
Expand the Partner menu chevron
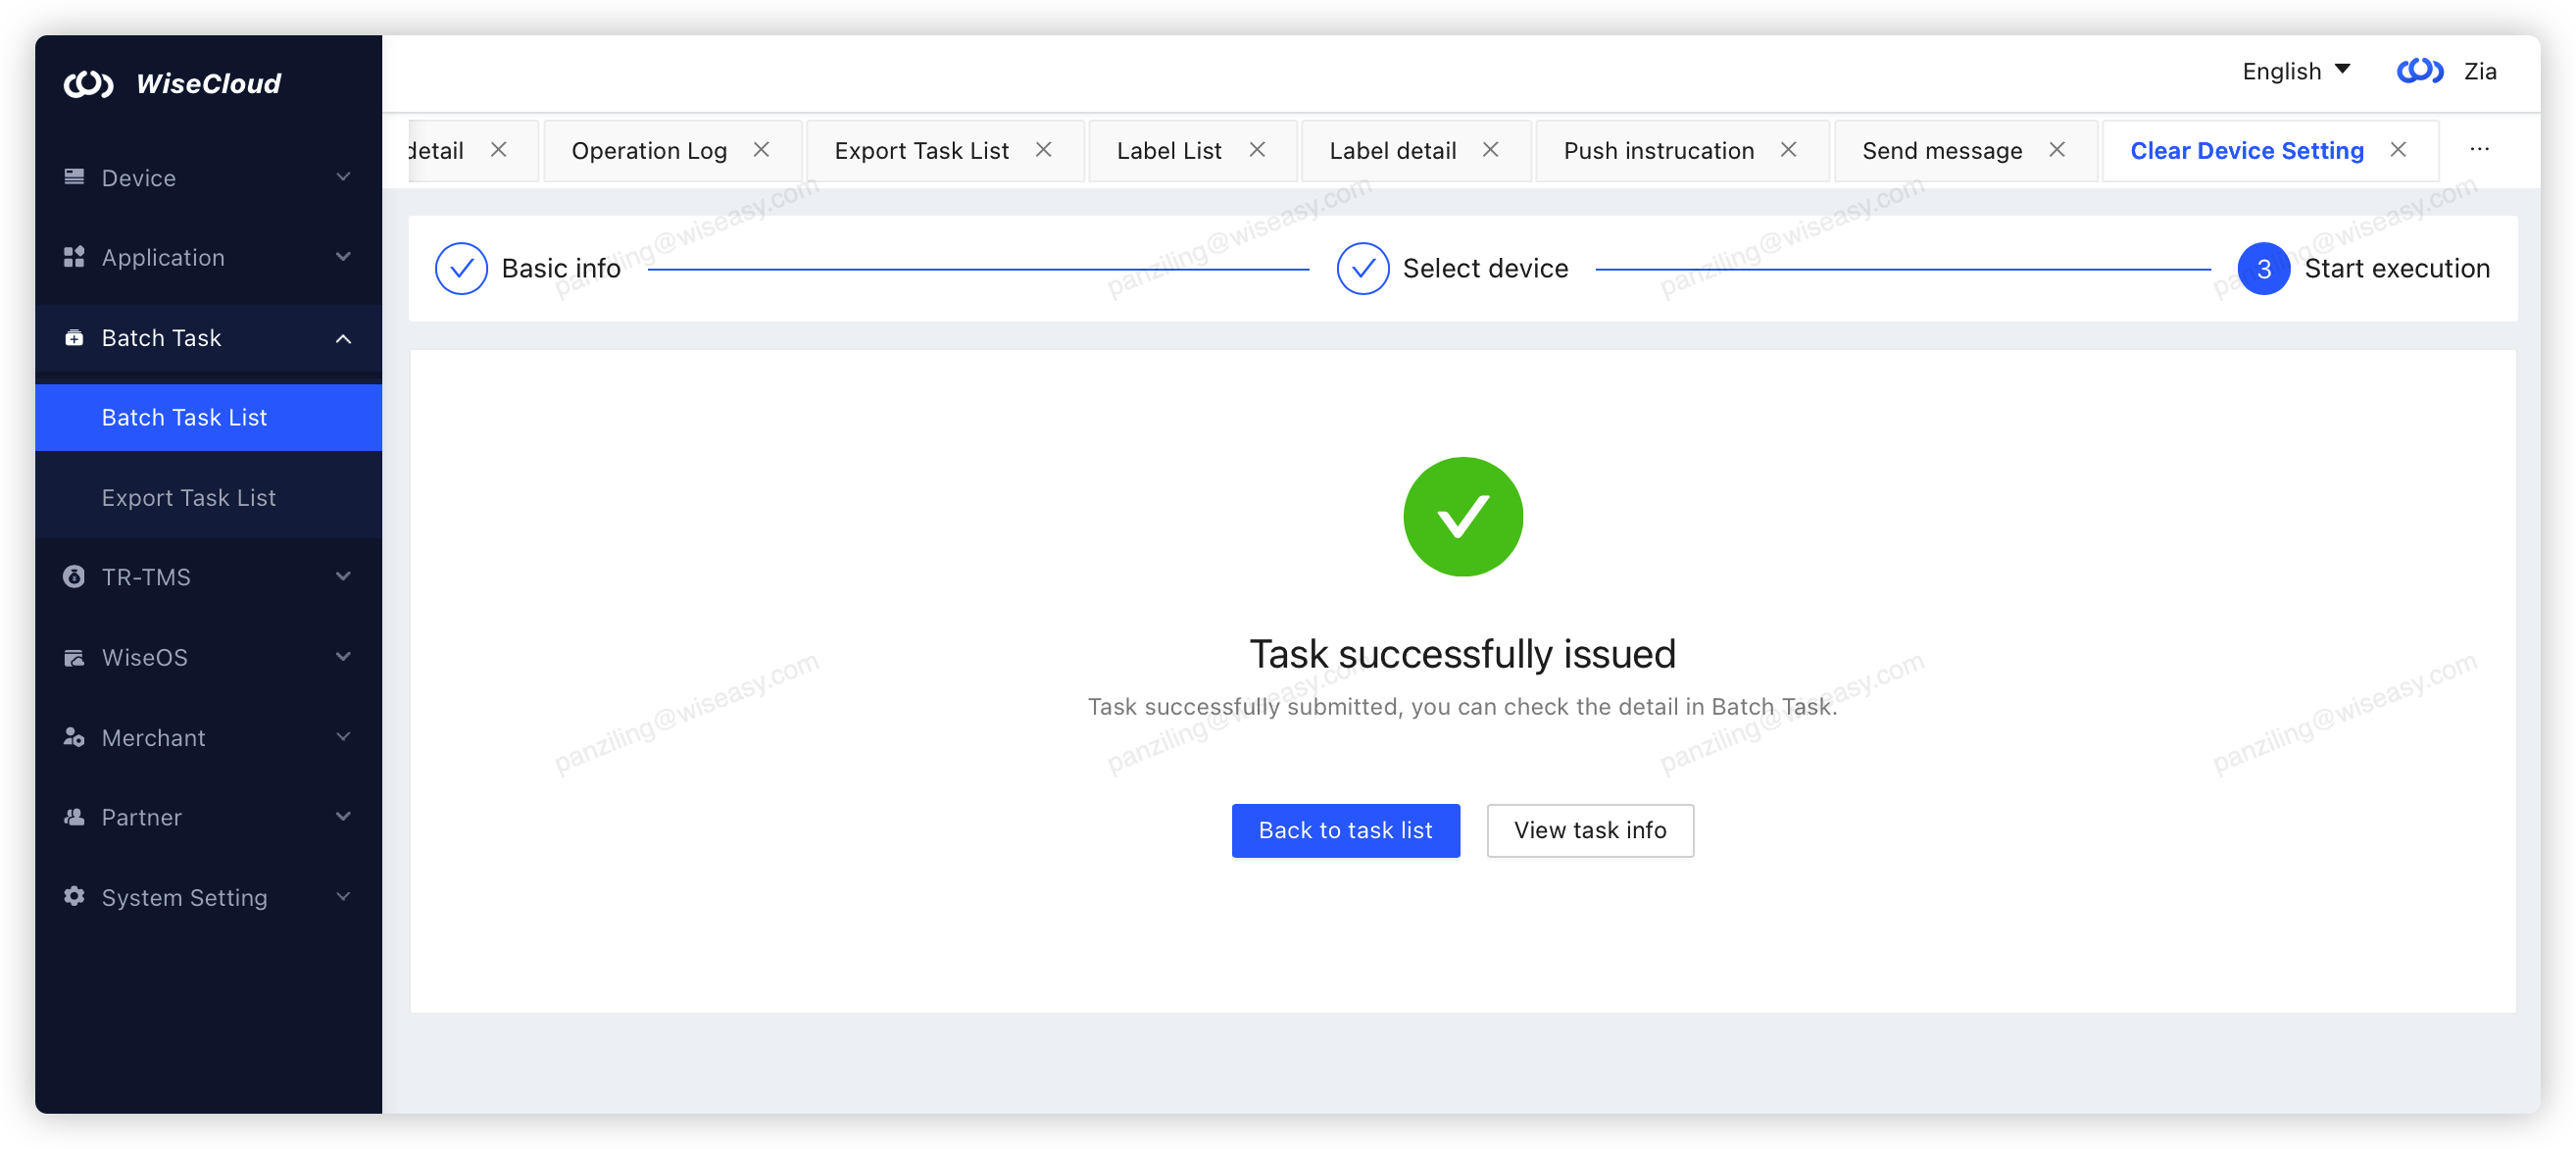(x=343, y=817)
